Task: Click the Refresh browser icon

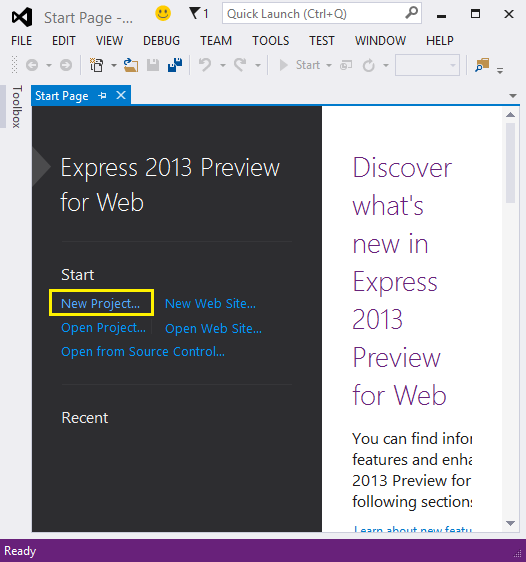Action: (x=368, y=65)
